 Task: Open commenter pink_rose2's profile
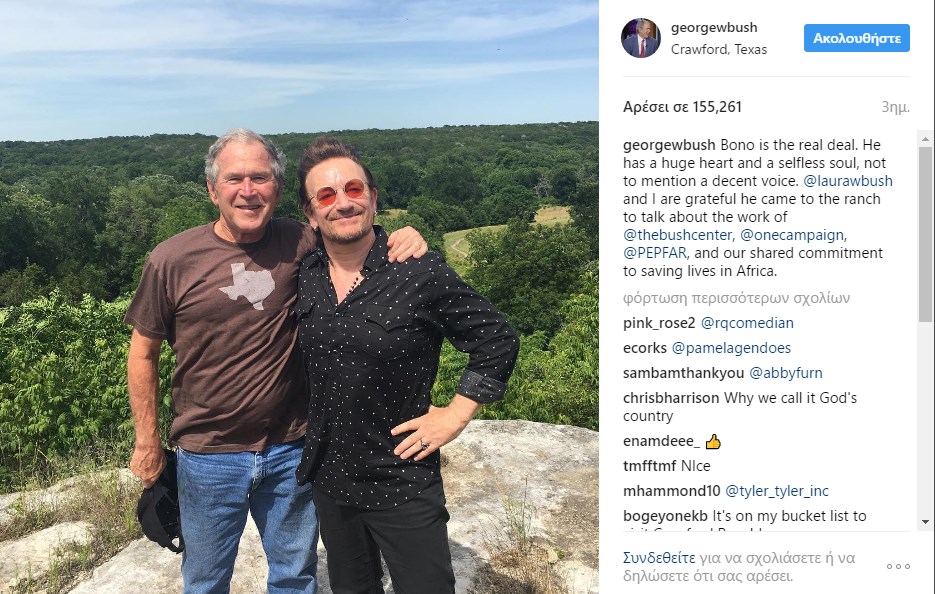[x=659, y=323]
